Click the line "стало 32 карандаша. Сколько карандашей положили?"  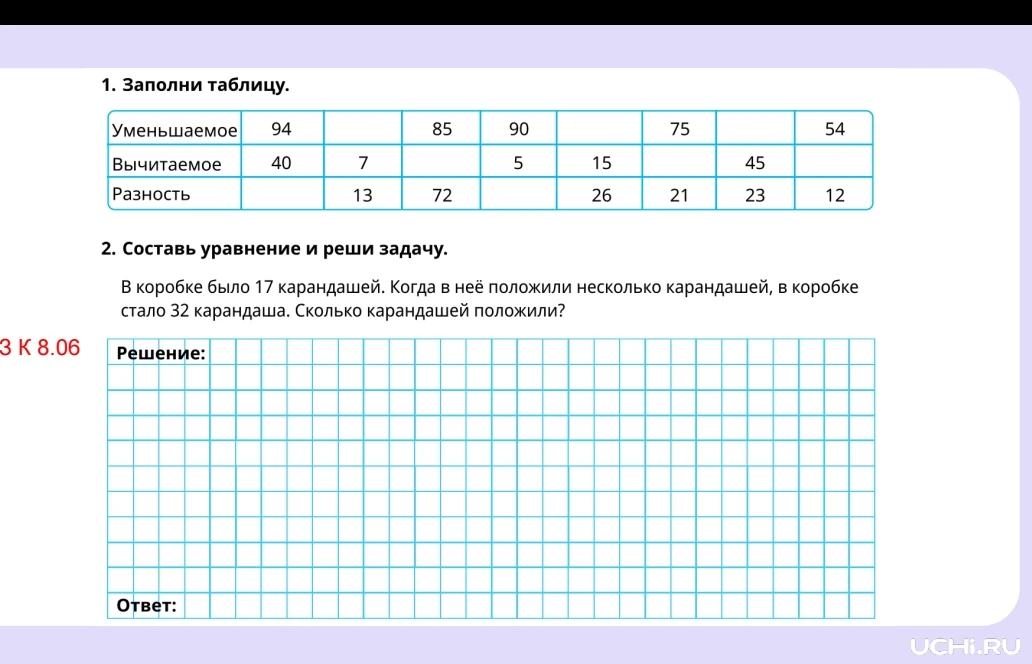click(343, 311)
